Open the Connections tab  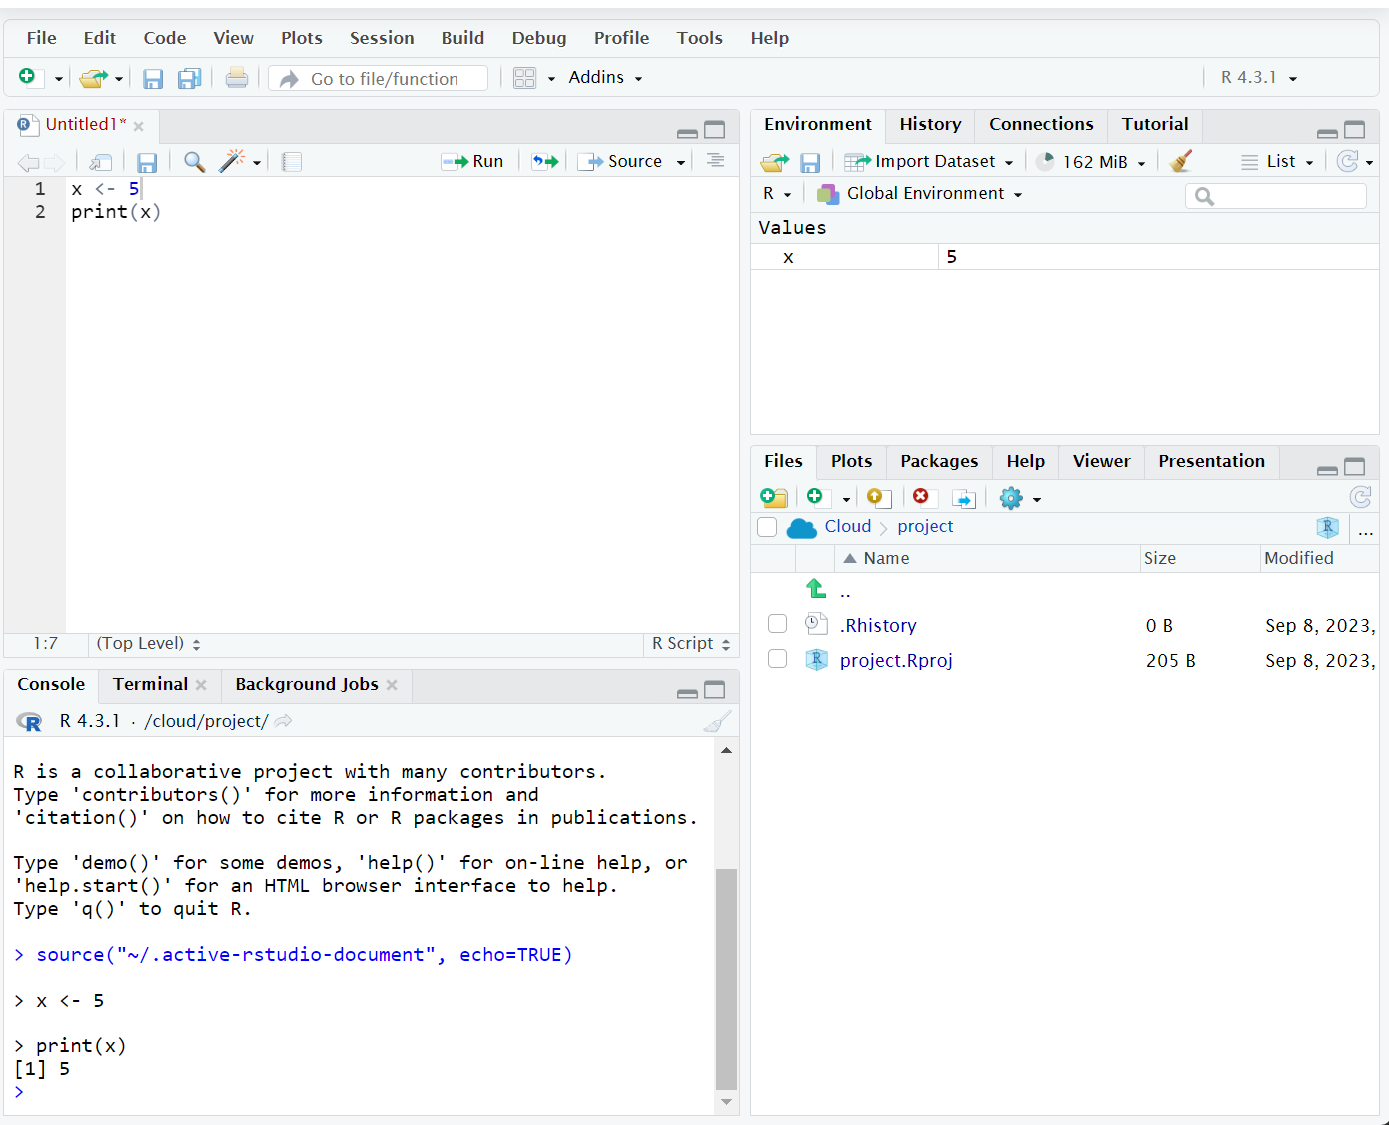point(1041,124)
